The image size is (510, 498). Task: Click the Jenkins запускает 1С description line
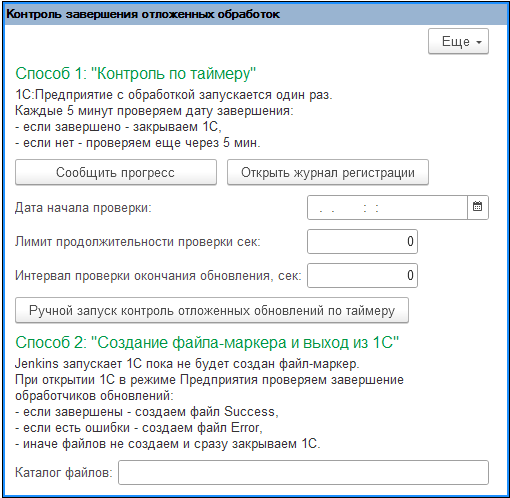point(187,364)
